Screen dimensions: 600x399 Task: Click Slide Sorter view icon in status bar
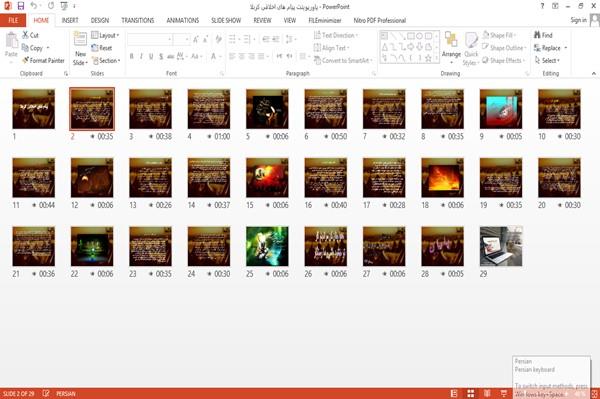(x=471, y=394)
